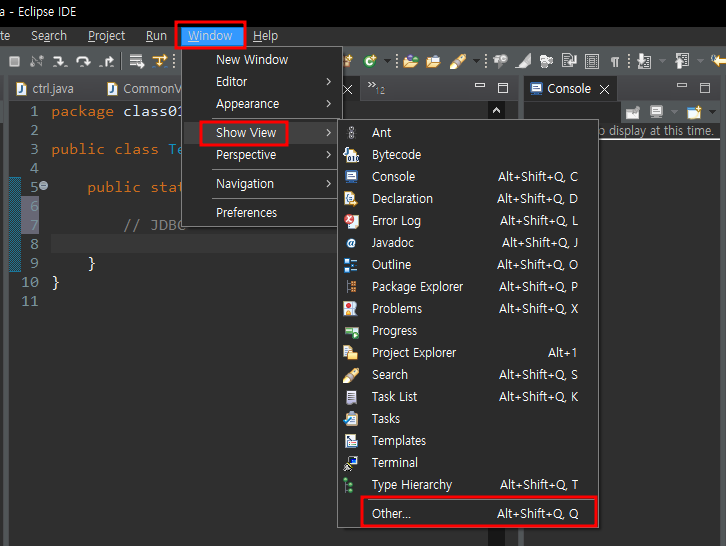Viewport: 726px width, 546px height.
Task: Click the Drop to Frame toolbar icon
Action: [x=137, y=61]
